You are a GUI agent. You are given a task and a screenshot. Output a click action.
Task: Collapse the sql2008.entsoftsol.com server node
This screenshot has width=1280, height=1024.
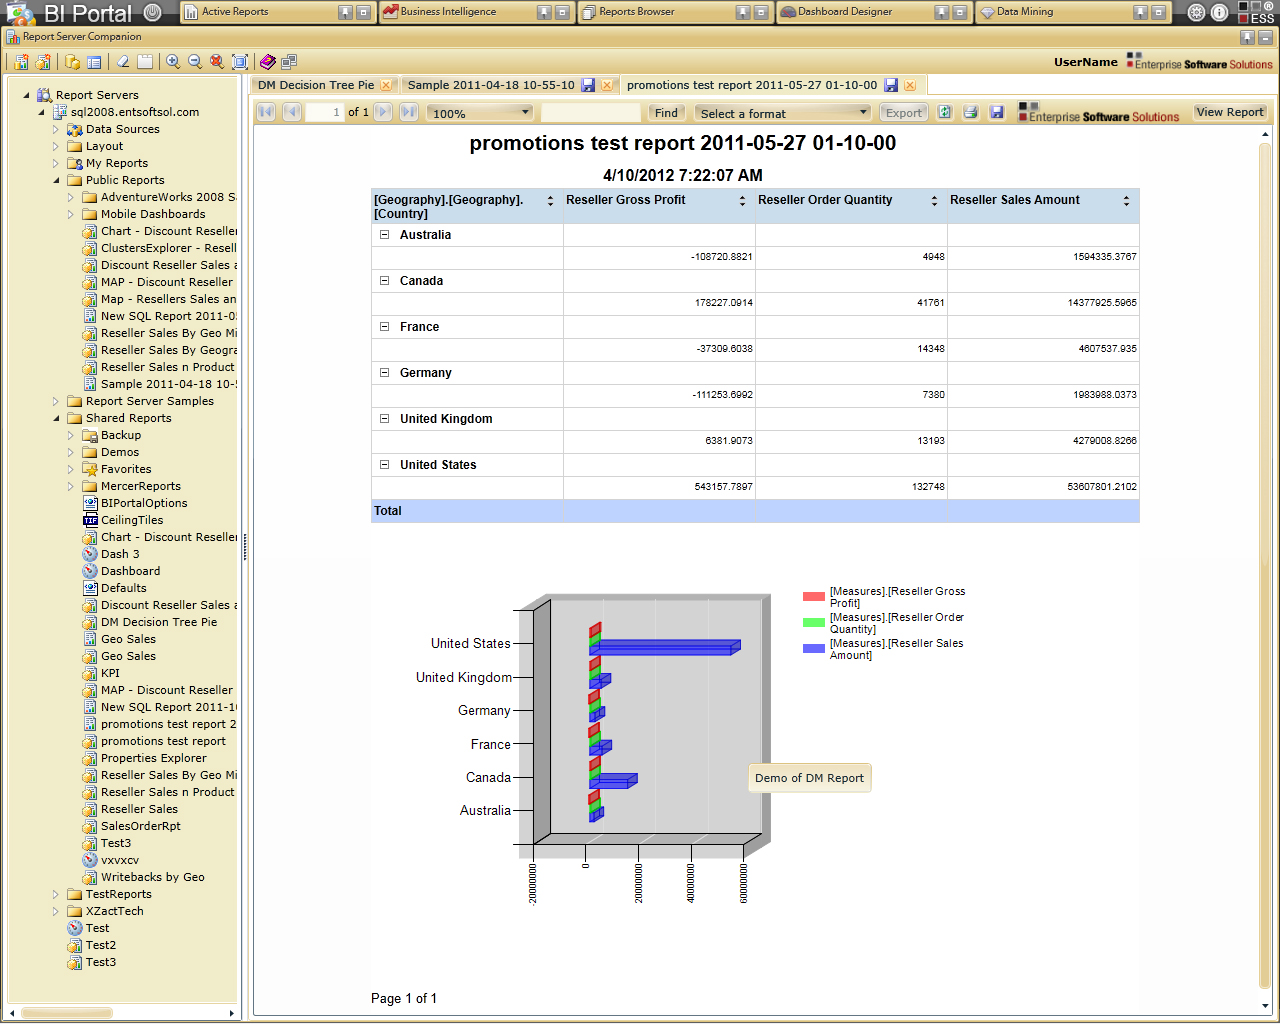(41, 112)
